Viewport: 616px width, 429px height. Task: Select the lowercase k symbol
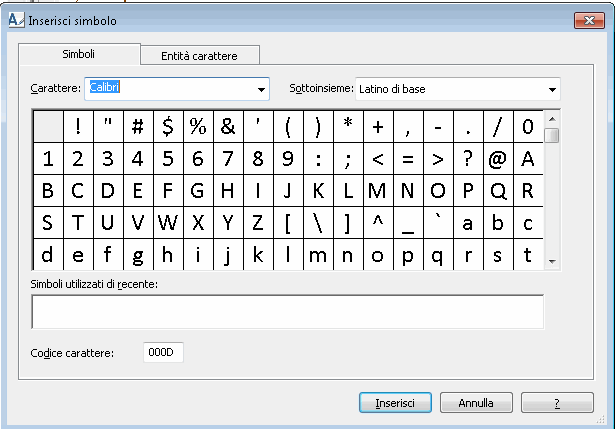[258, 255]
